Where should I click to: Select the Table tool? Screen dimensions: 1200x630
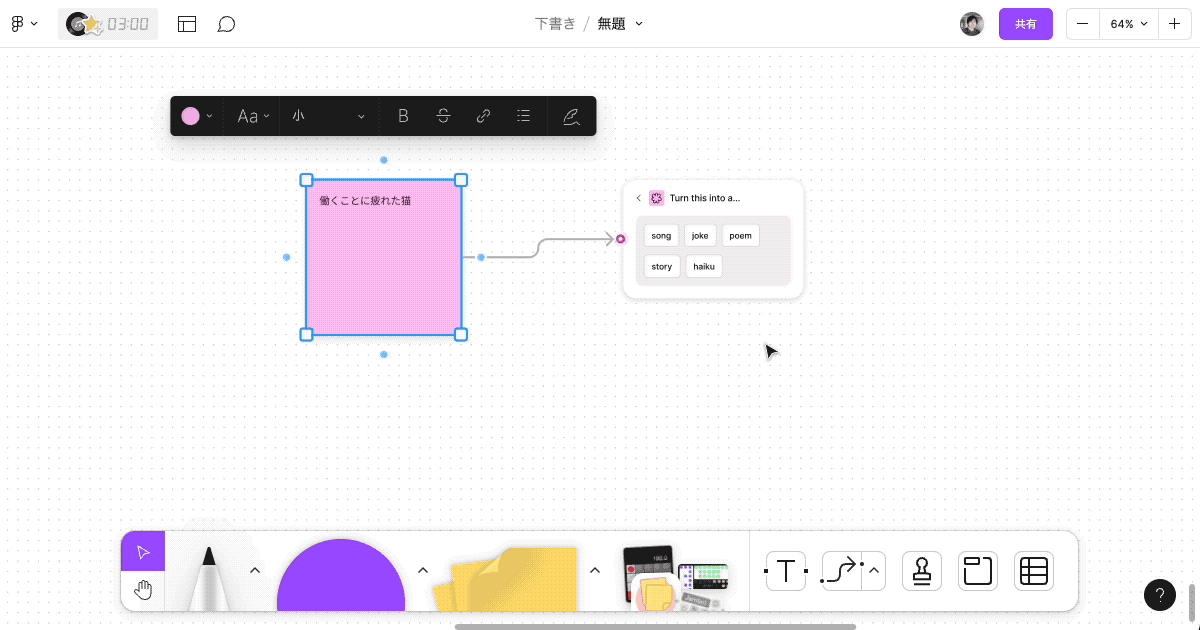tap(1033, 571)
